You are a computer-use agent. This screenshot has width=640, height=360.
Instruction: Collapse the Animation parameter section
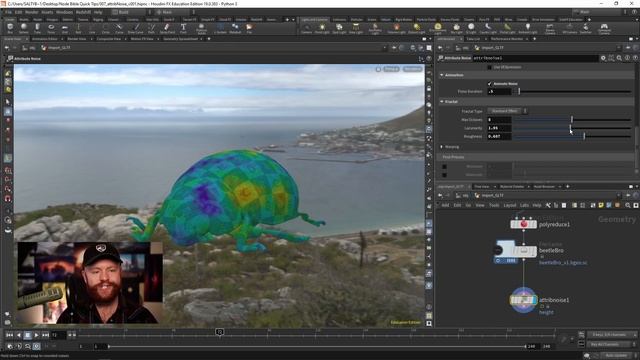pos(442,75)
